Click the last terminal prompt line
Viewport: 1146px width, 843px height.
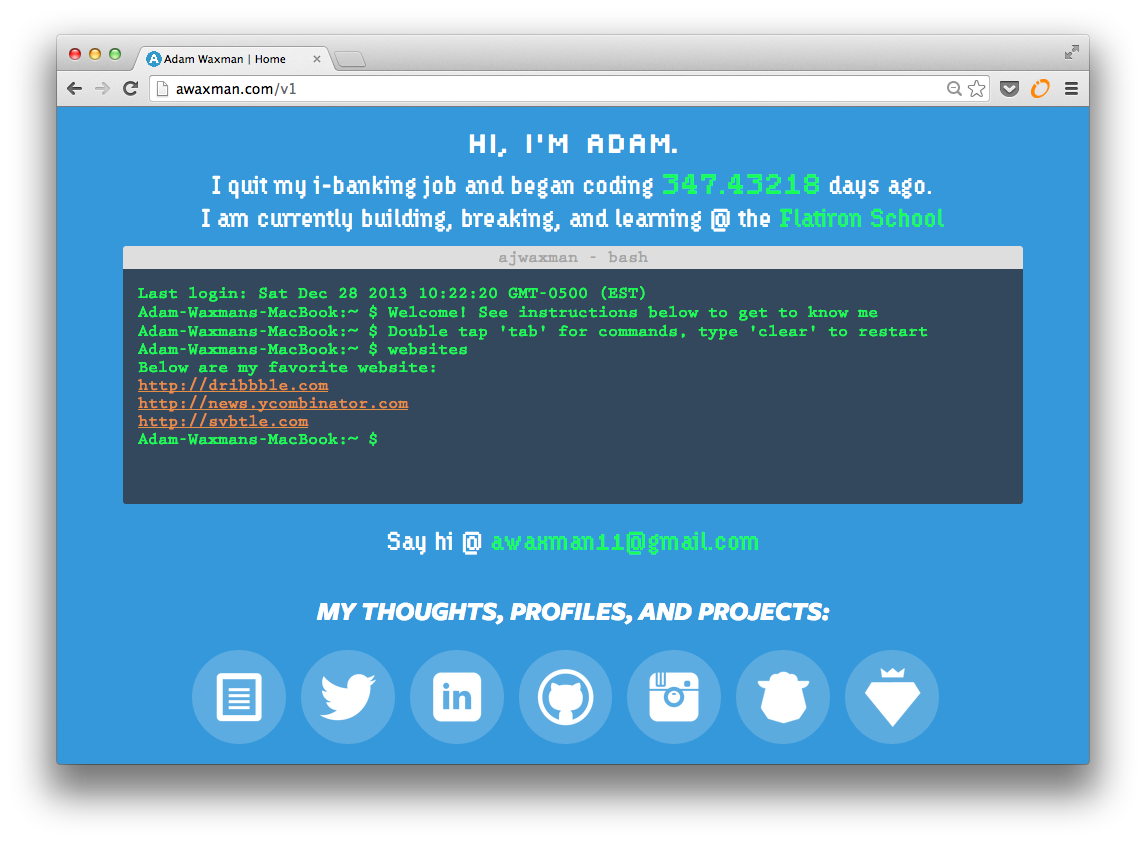[x=258, y=439]
